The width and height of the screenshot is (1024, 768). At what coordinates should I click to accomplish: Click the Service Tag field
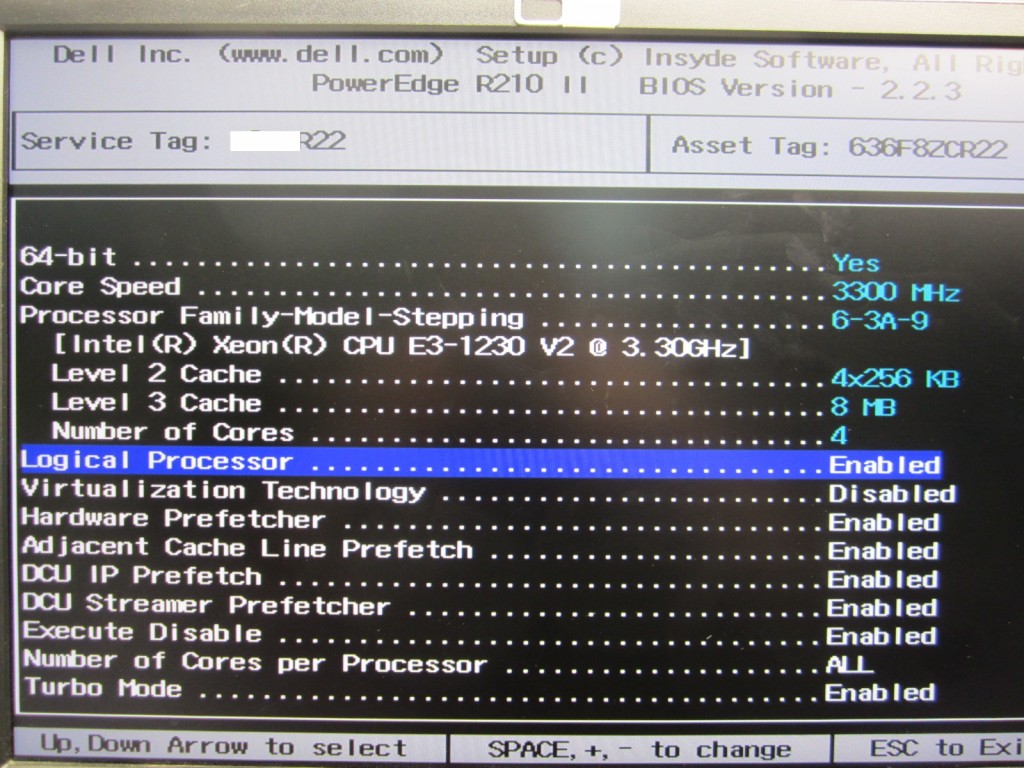pos(330,142)
